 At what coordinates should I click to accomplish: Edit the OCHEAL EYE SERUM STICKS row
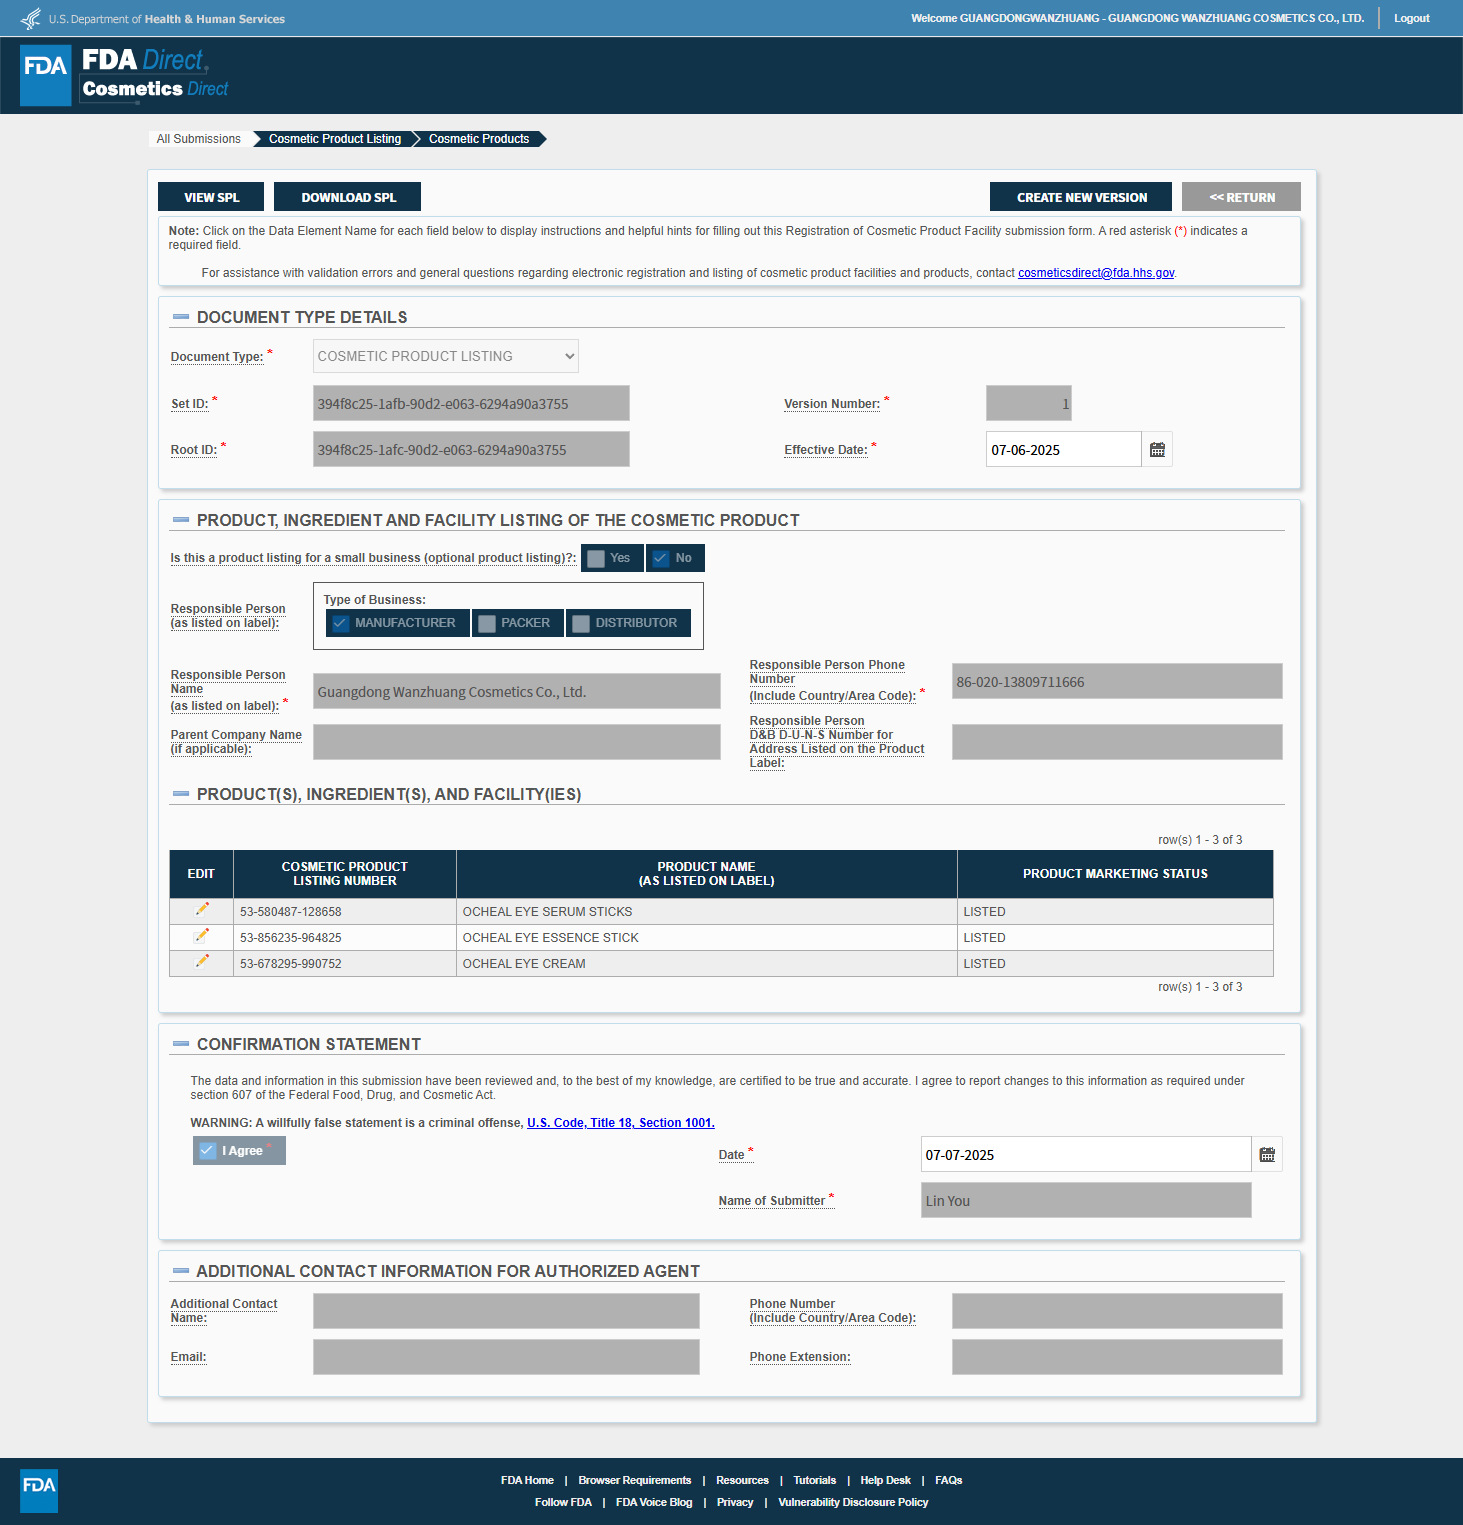pos(202,909)
